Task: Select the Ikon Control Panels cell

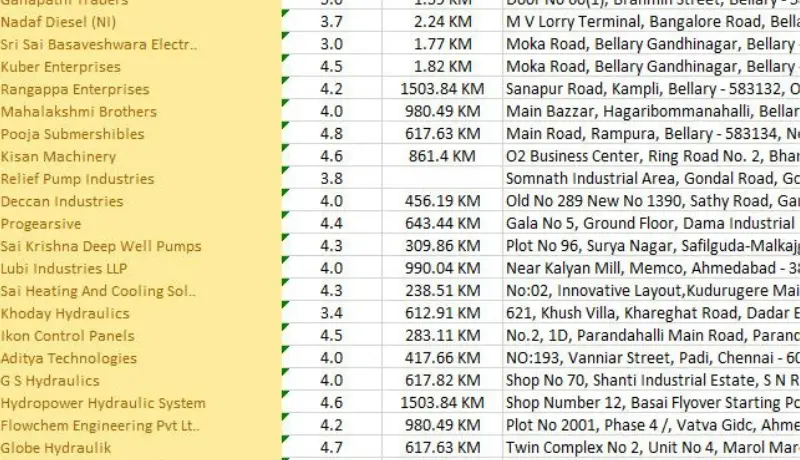Action: click(x=140, y=336)
